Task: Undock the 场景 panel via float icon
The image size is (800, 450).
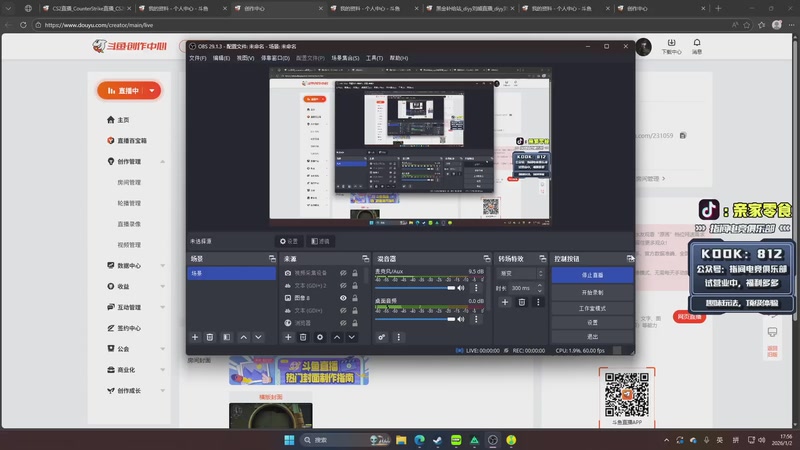Action: click(x=272, y=259)
